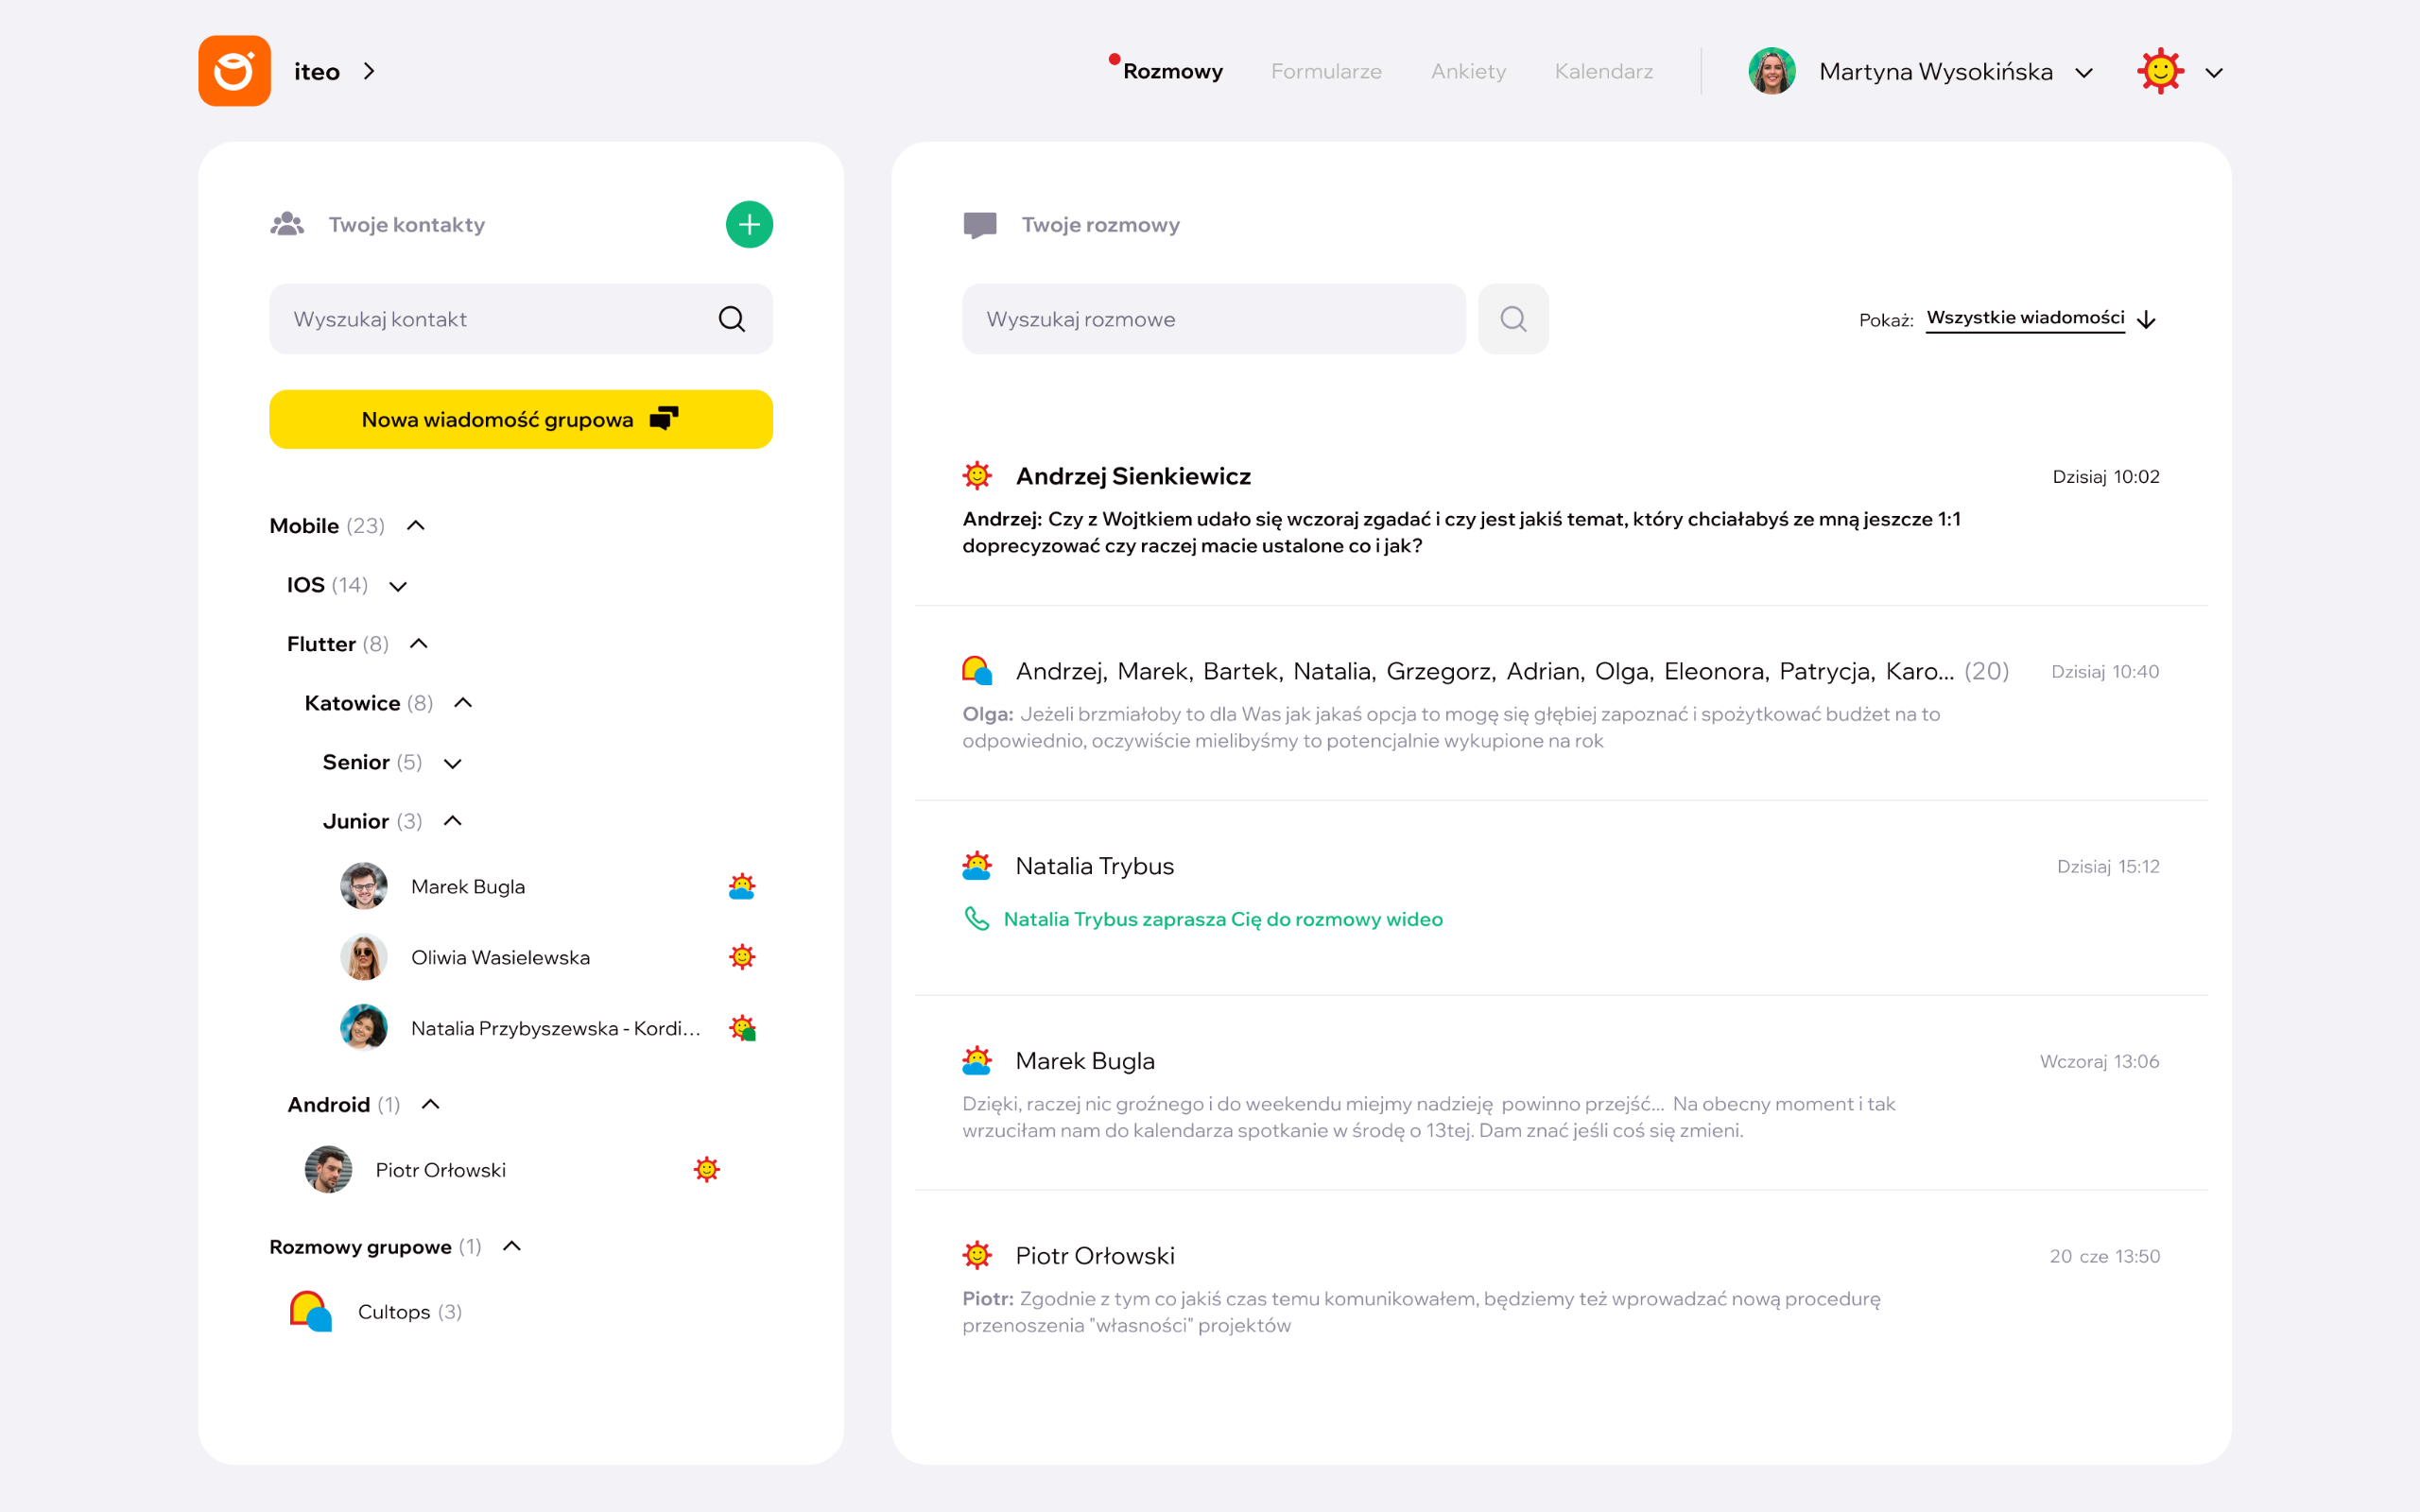The image size is (2420, 1512).
Task: Click the Dzisiaj 10:02 timestamp
Action: 2106,477
